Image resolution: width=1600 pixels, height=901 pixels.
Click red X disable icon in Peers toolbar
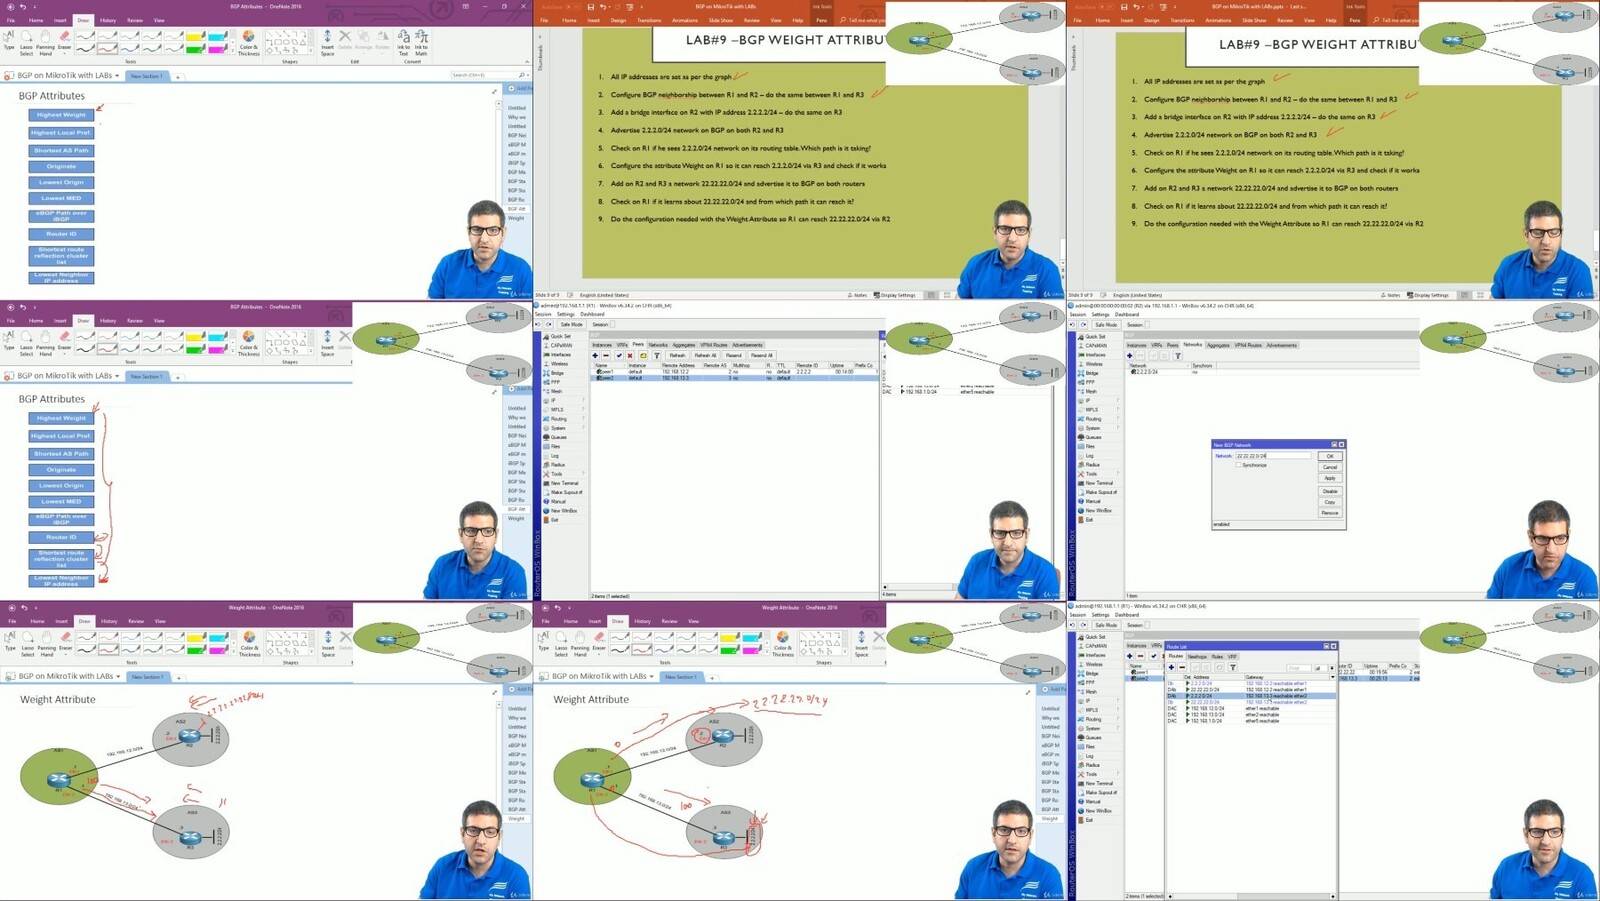tap(630, 355)
